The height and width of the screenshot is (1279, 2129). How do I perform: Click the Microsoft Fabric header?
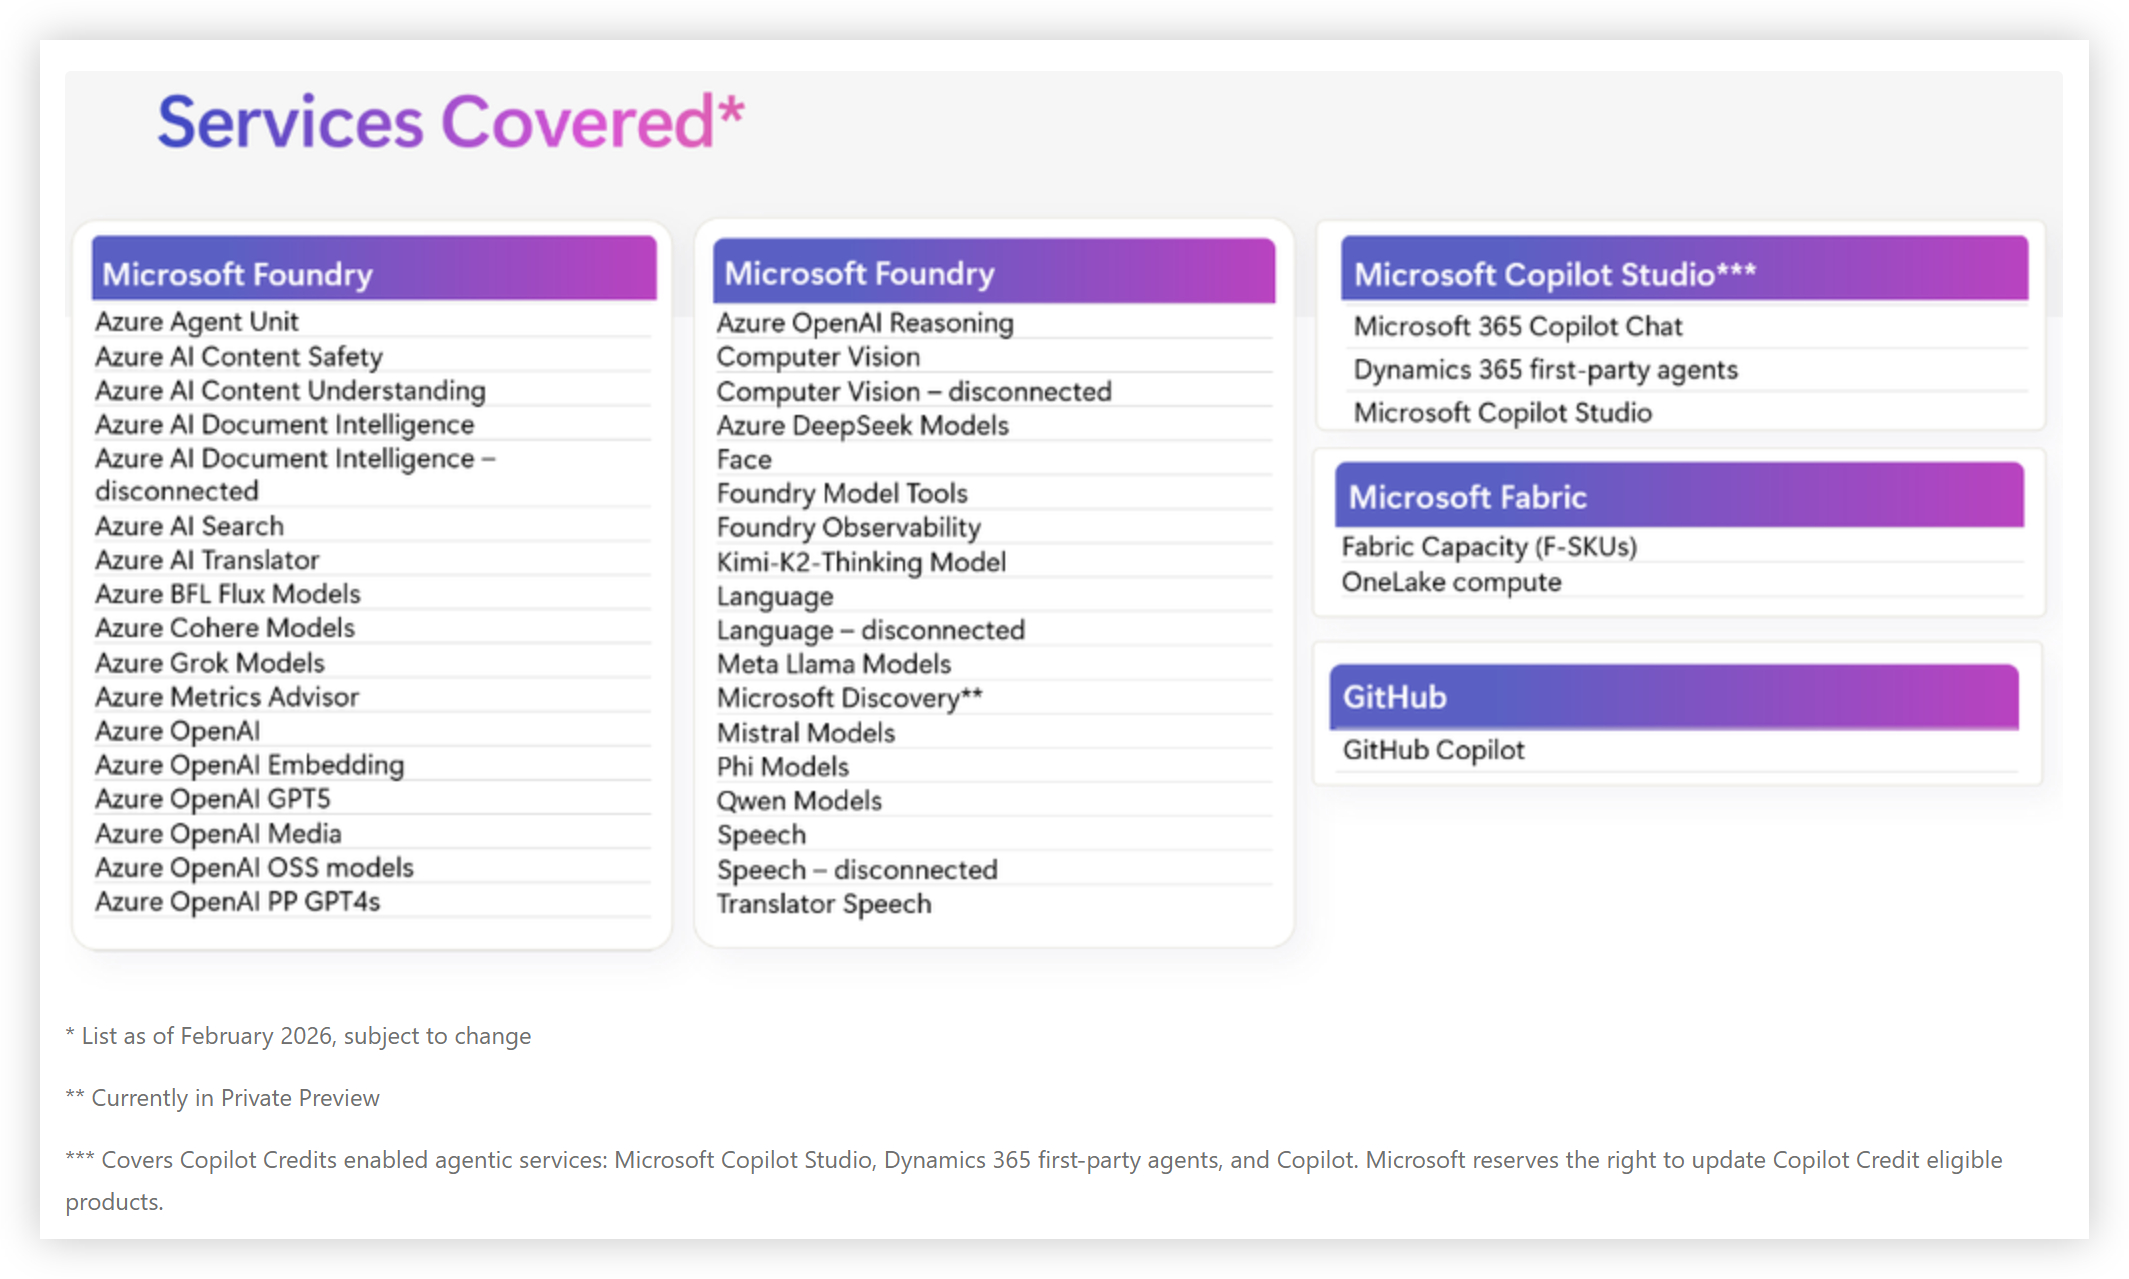(1467, 496)
